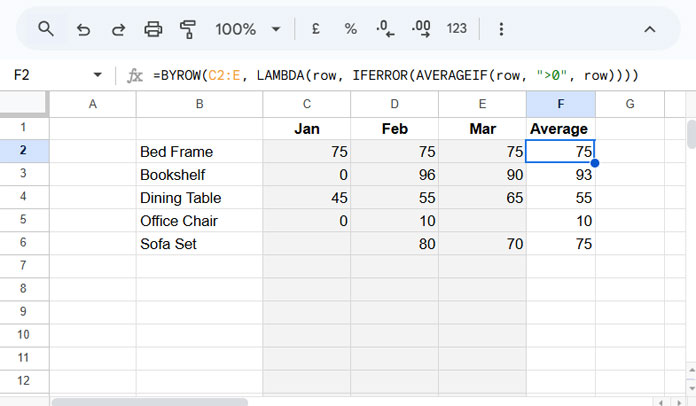This screenshot has height=406, width=696.
Task: Click the Bookshelf cell
Action: coord(199,174)
